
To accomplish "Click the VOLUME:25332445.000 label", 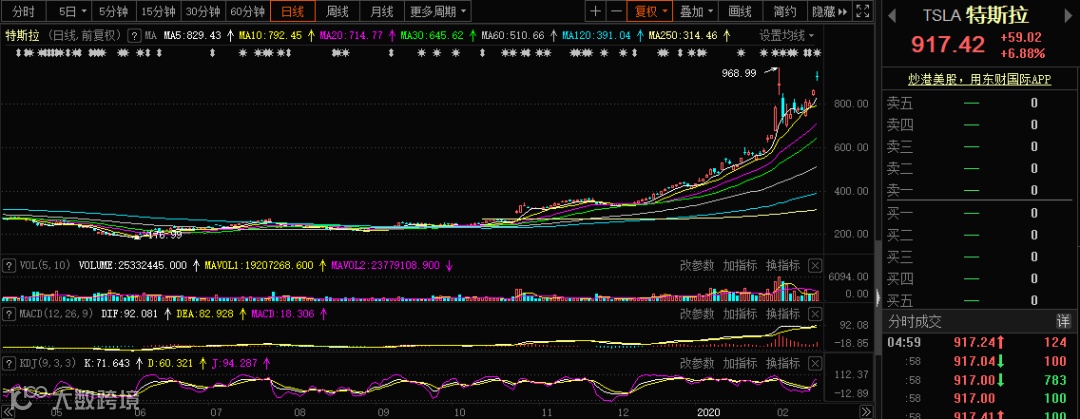I will (132, 265).
